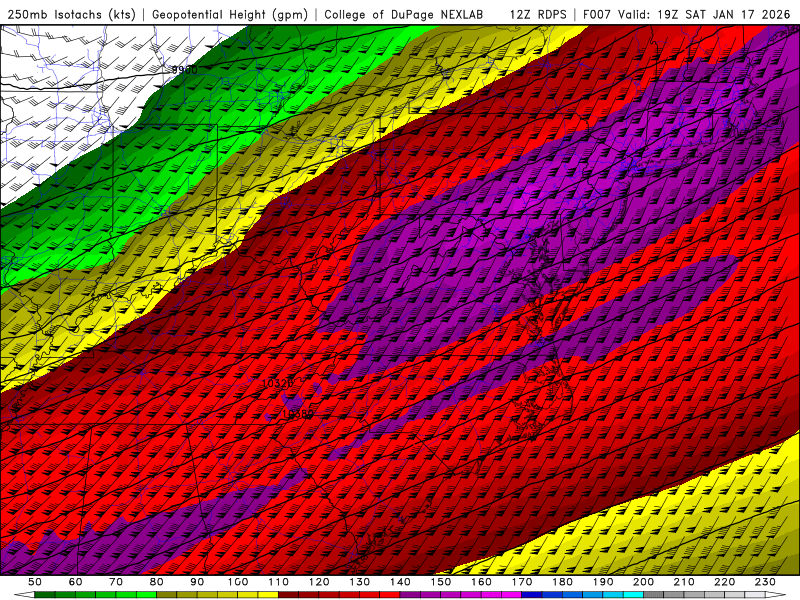
Task: Click the "12Z RDPS" model run label
Action: 538,14
